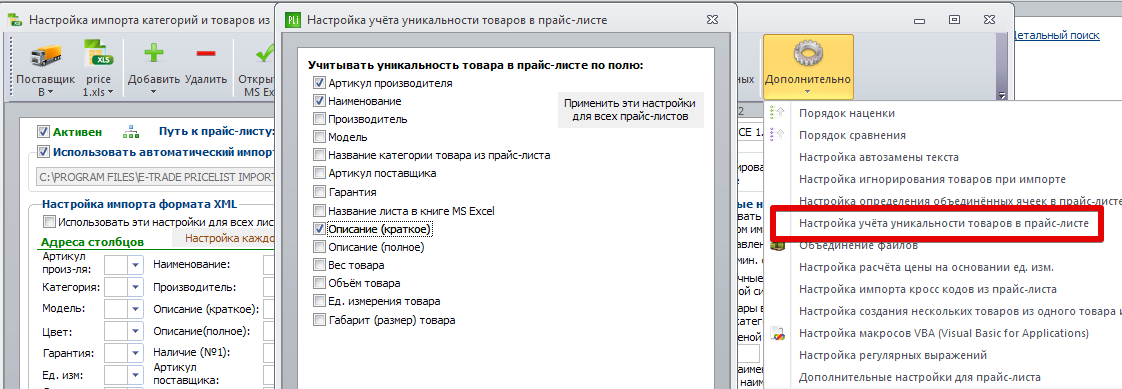Check Название листа в книге MS Excel

point(319,211)
